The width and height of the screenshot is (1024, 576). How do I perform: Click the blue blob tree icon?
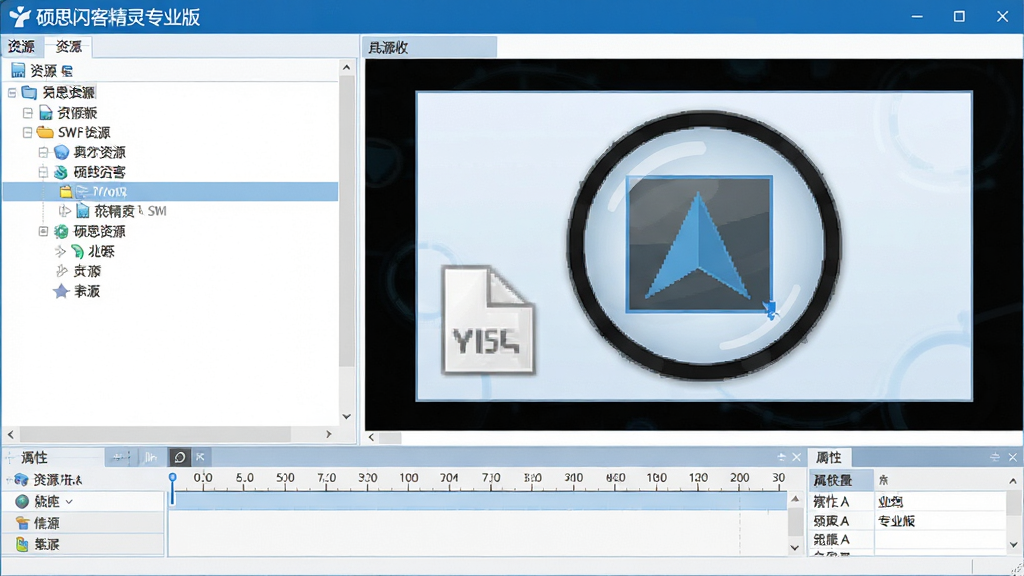tap(61, 152)
